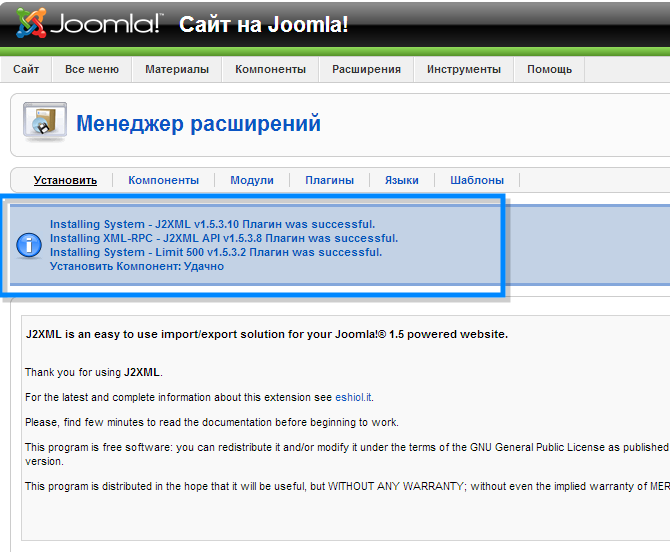Click the Установить Компонент: Удачно message
Screen dimensions: 670x552
(137, 266)
